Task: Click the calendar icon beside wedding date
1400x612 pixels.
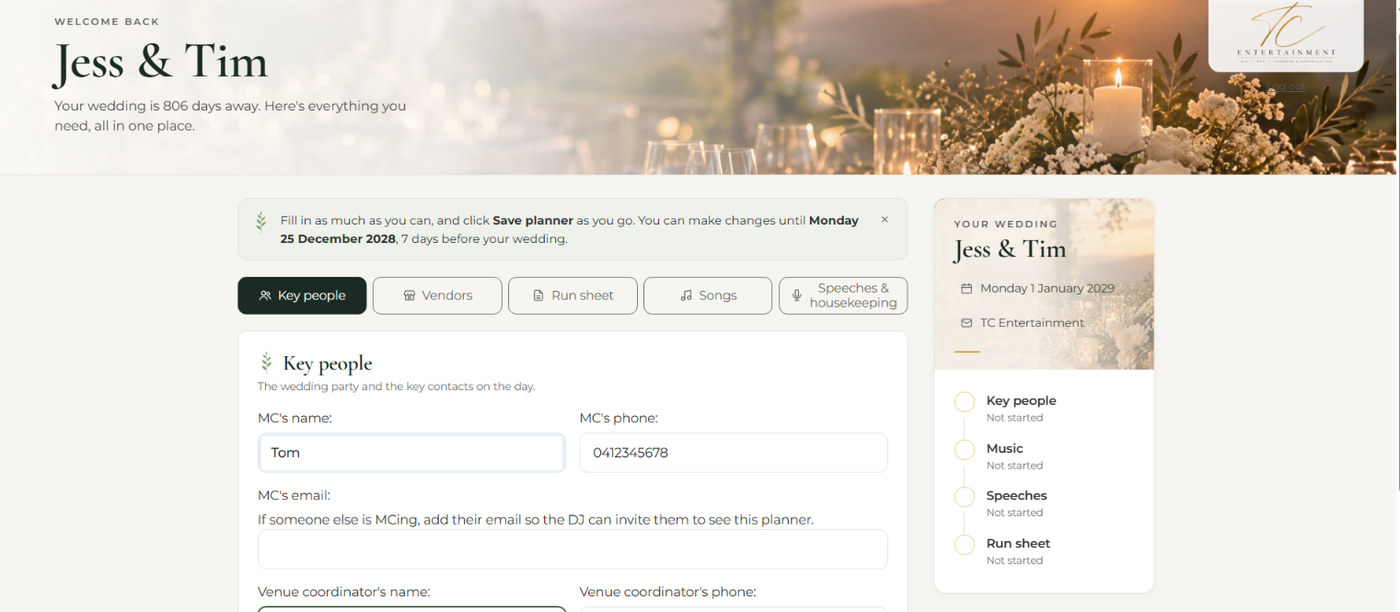Action: coord(966,288)
